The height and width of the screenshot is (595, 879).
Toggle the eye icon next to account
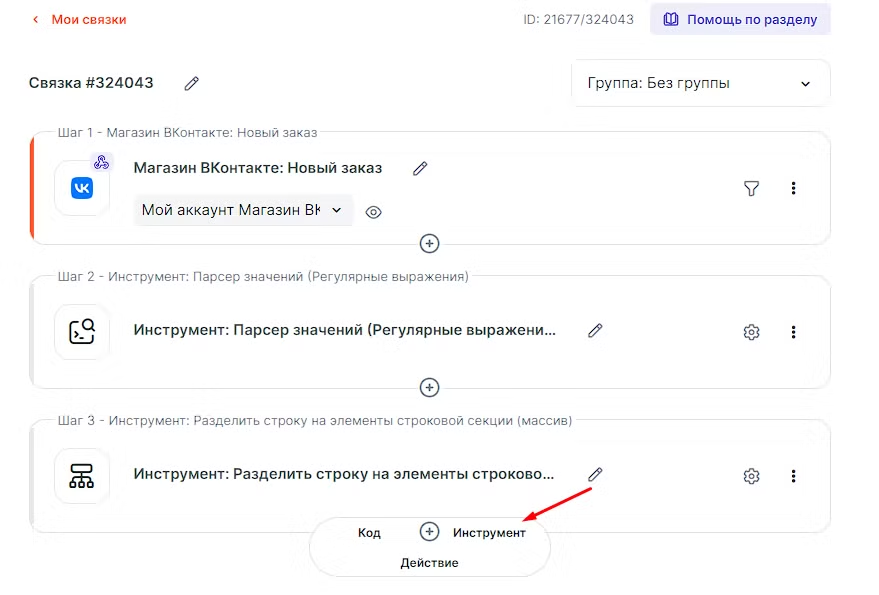click(374, 212)
